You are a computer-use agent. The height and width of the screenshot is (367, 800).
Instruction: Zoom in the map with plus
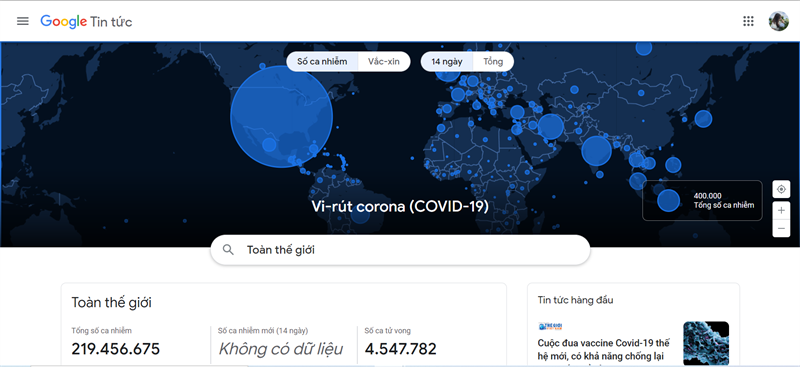pos(781,210)
